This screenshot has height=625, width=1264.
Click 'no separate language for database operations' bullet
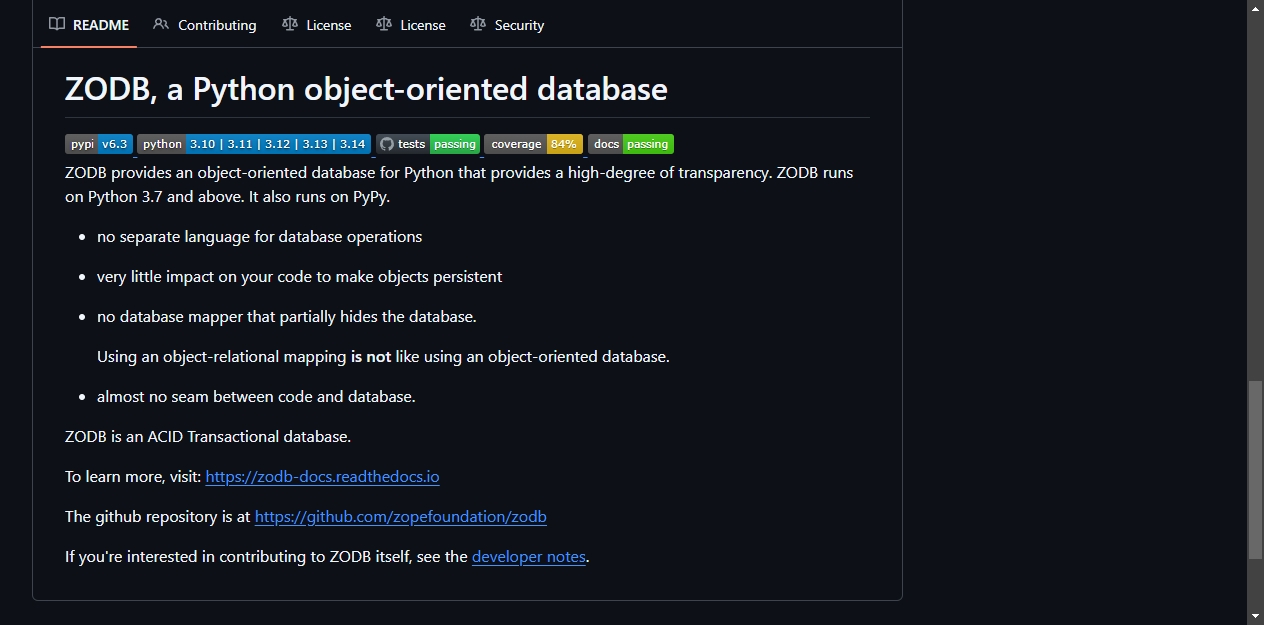click(260, 237)
